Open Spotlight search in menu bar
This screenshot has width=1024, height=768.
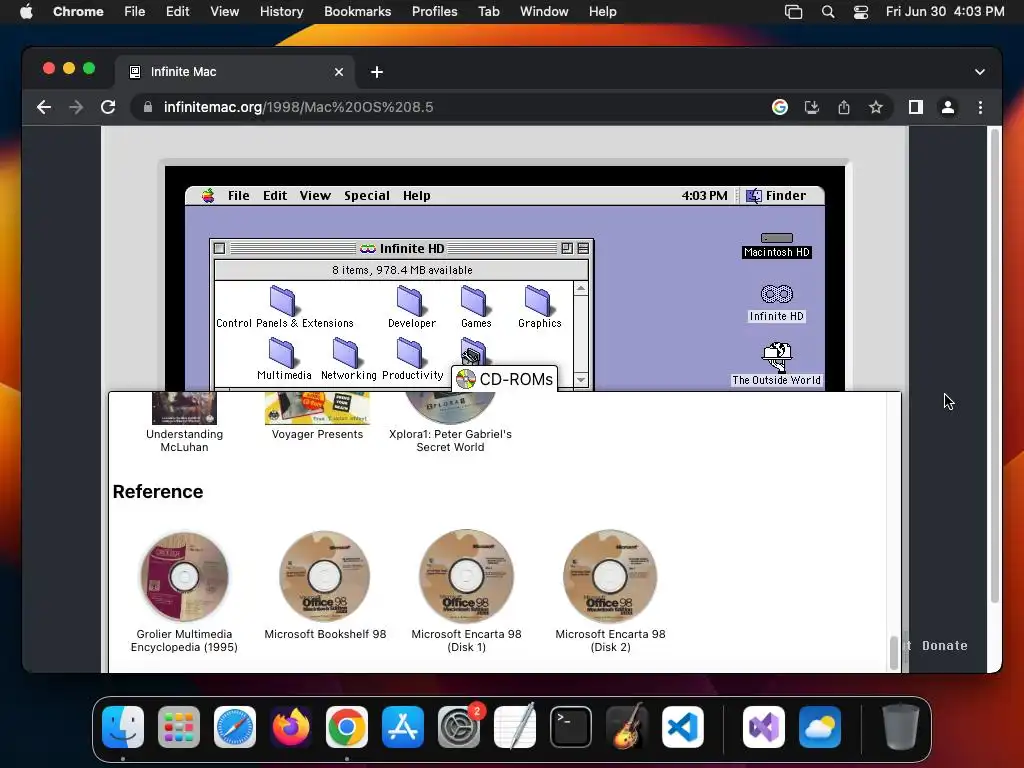tap(828, 12)
